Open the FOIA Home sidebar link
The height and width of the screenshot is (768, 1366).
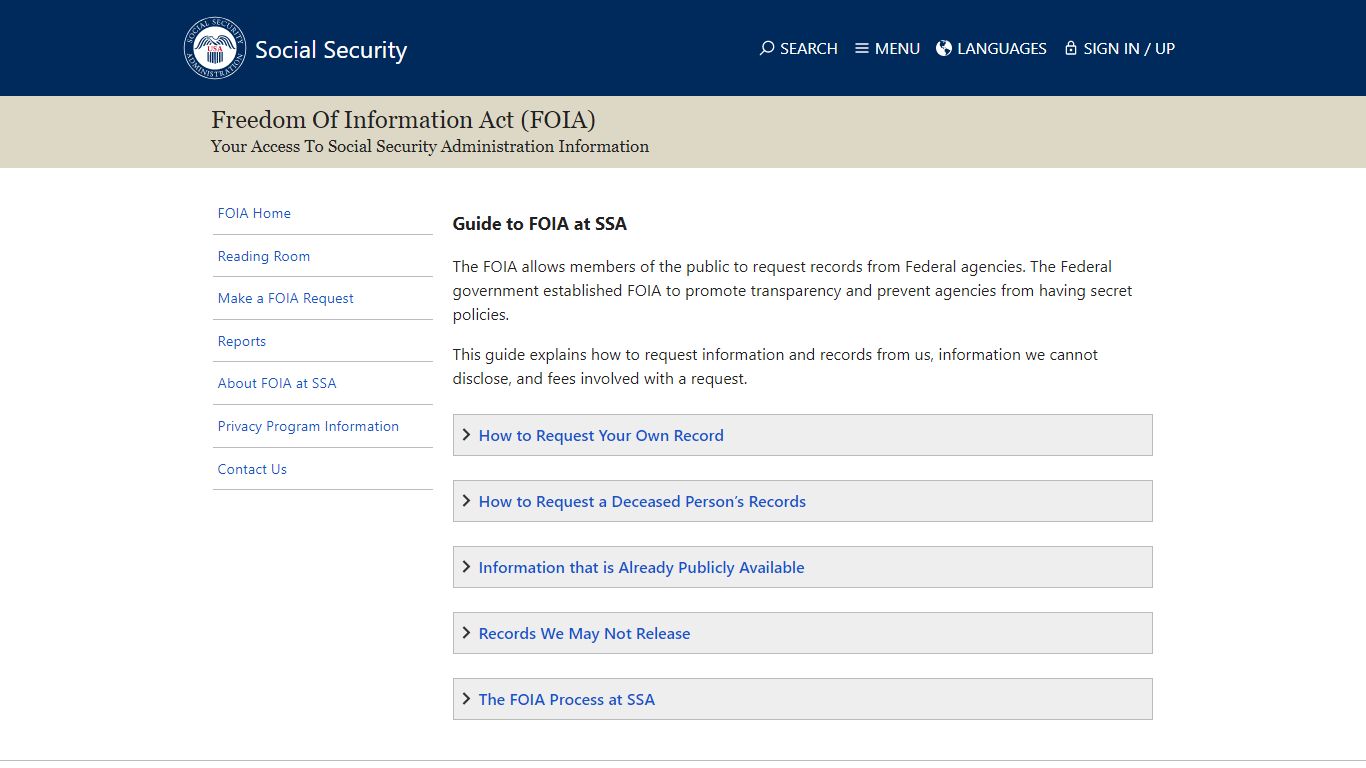(254, 213)
